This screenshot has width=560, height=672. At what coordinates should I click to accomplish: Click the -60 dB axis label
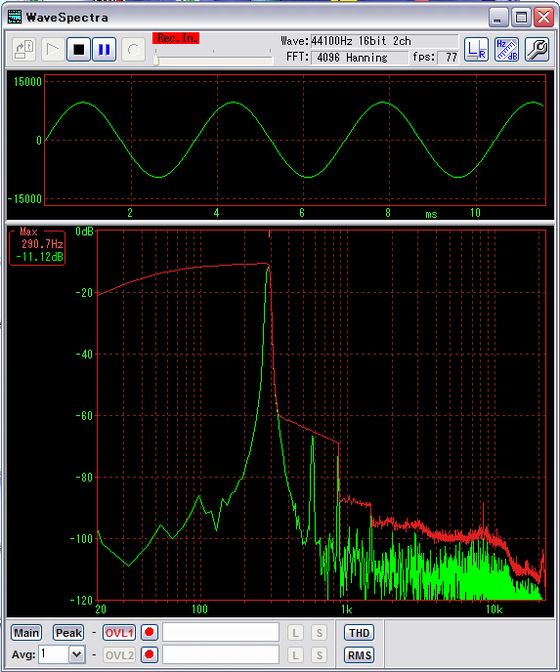pyautogui.click(x=84, y=416)
